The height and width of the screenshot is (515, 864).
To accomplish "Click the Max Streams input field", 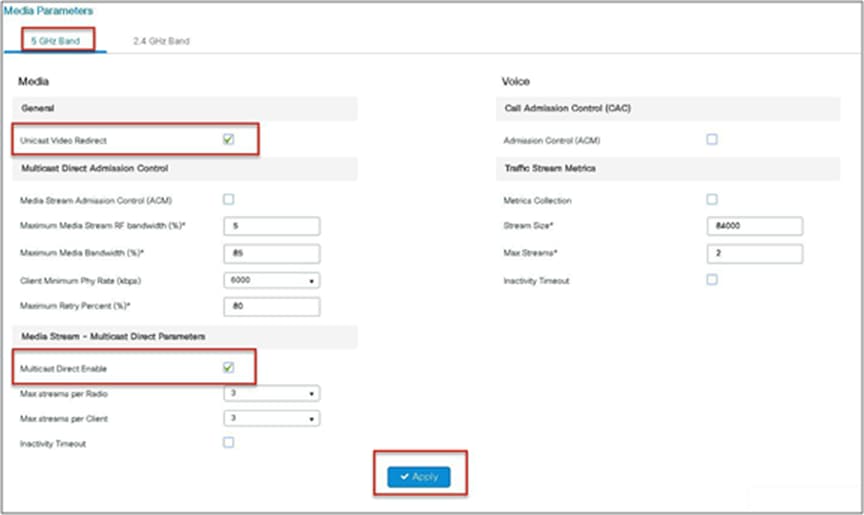I will (755, 253).
